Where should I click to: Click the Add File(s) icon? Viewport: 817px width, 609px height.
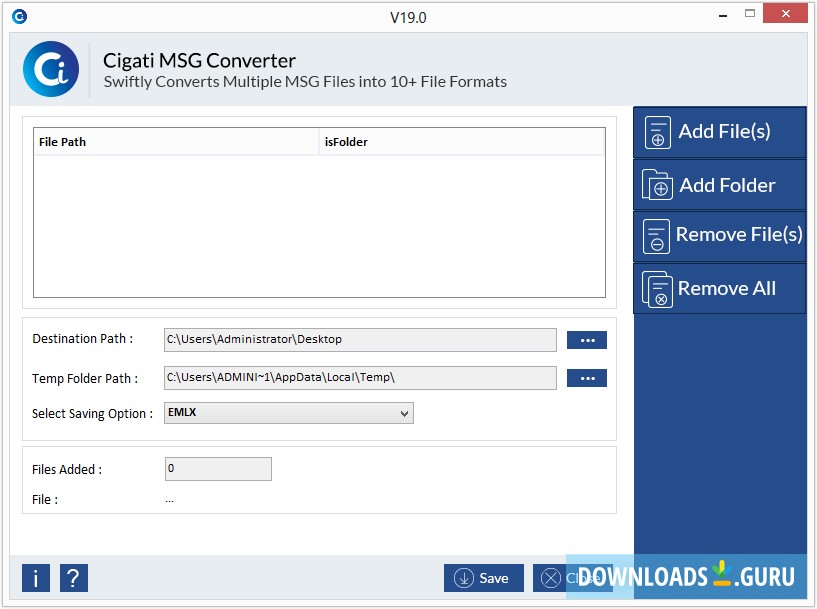coord(658,131)
